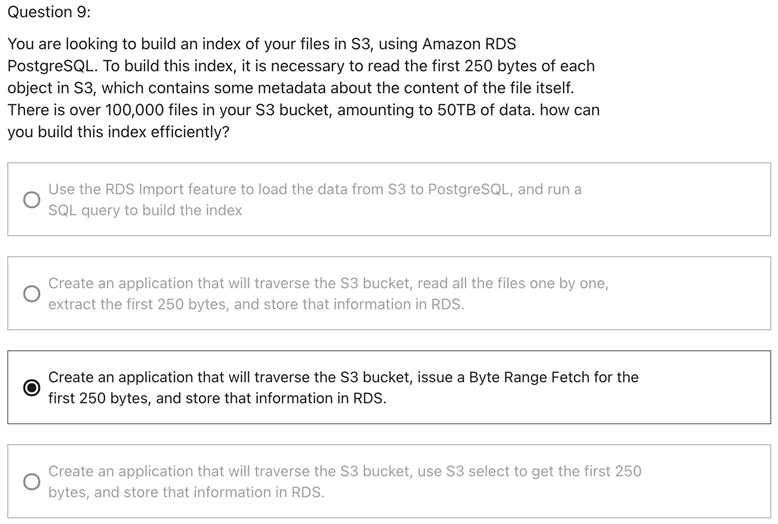Viewport: 778px width, 524px height.
Task: Click 'Amazon RDS' in the question text
Action: [x=469, y=44]
